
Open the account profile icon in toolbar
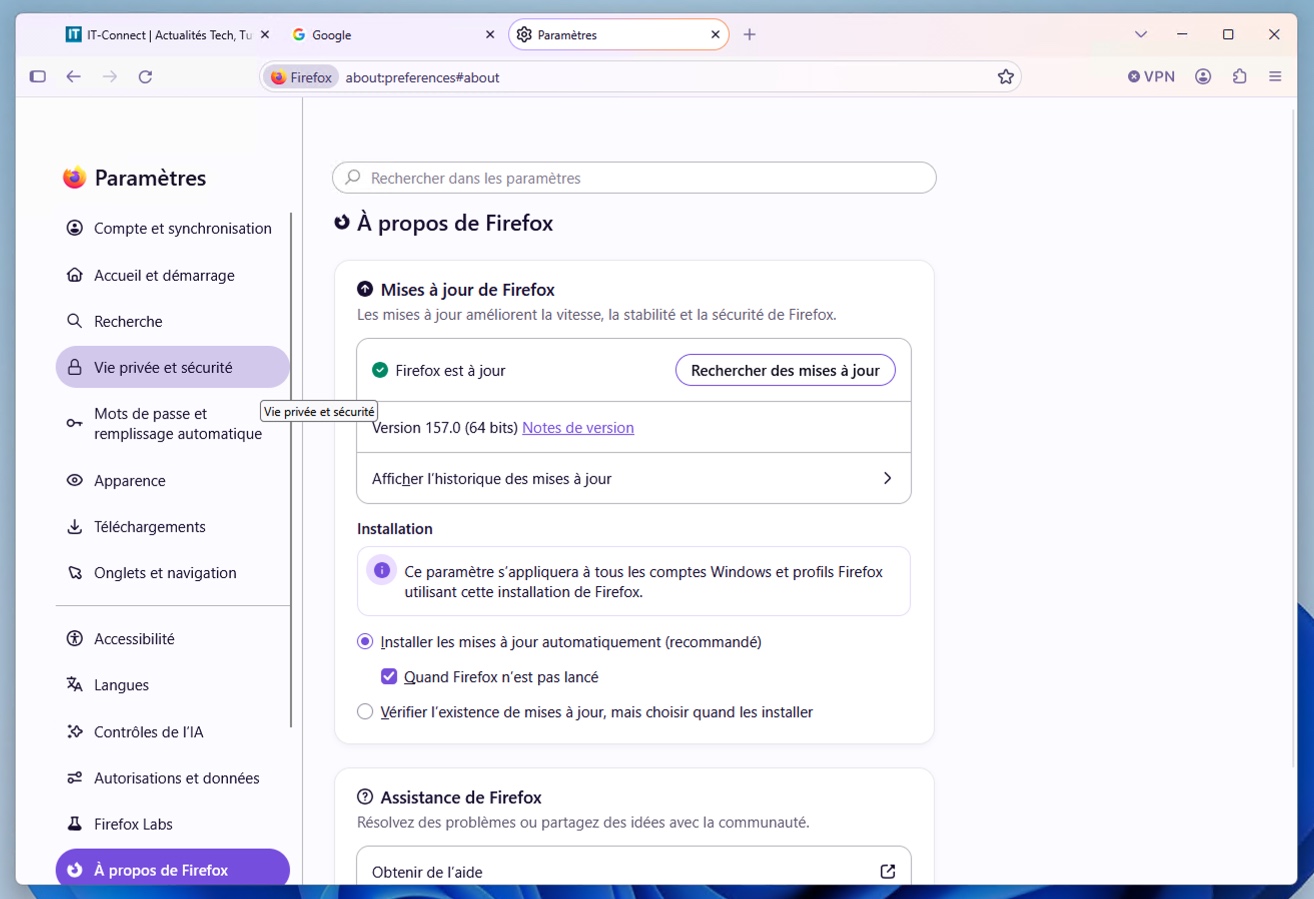[1203, 77]
